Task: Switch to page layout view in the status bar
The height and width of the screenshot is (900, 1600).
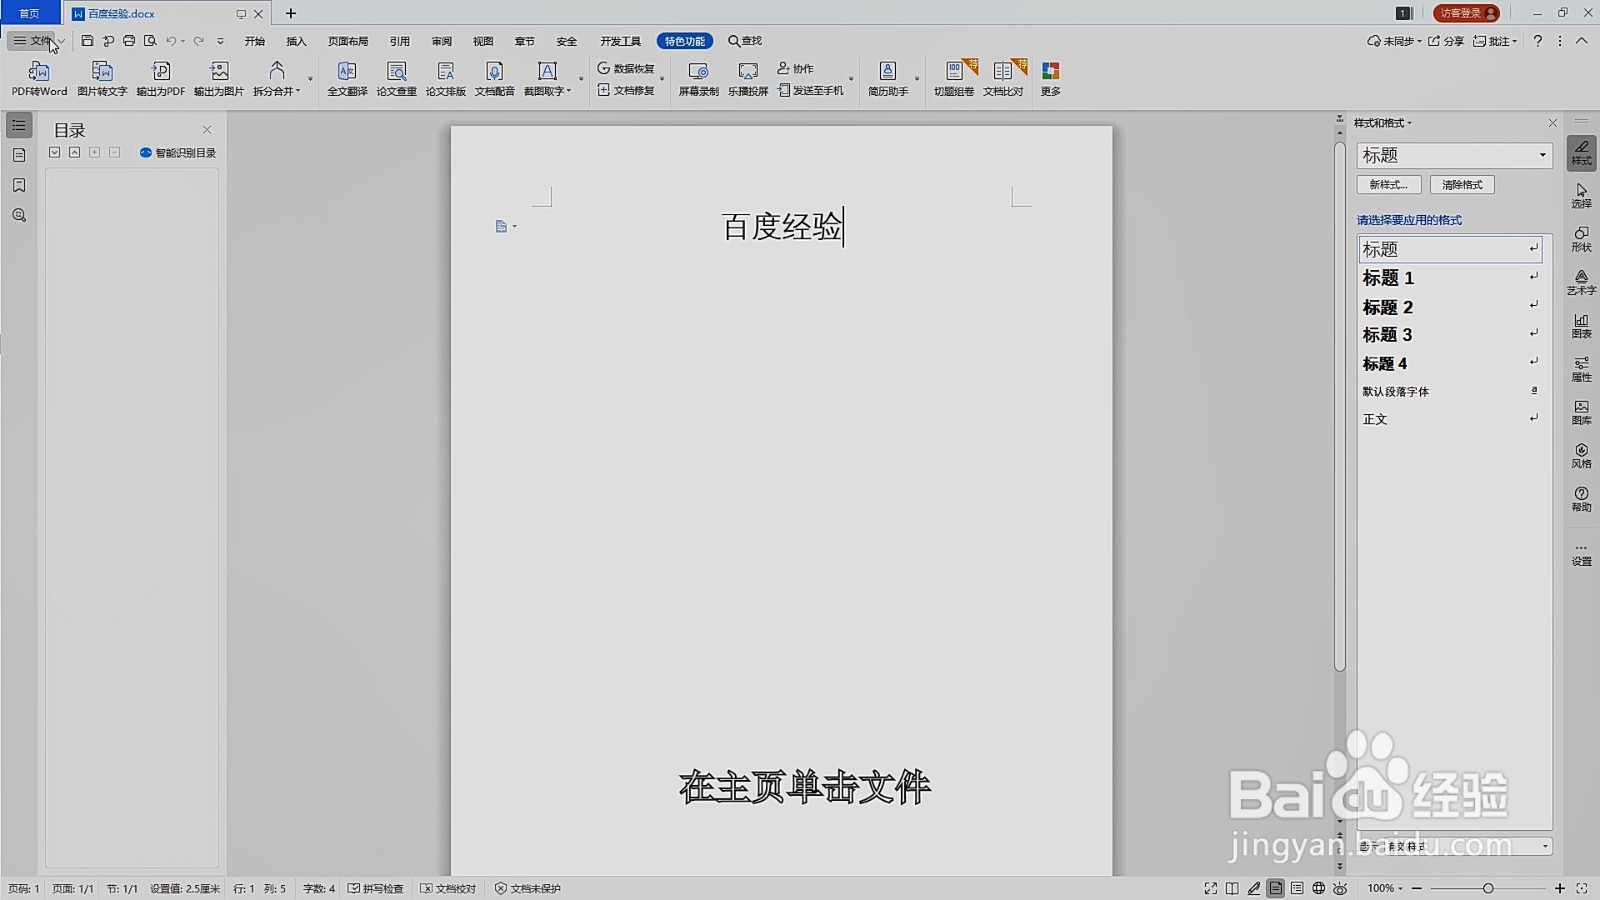Action: pyautogui.click(x=1276, y=888)
